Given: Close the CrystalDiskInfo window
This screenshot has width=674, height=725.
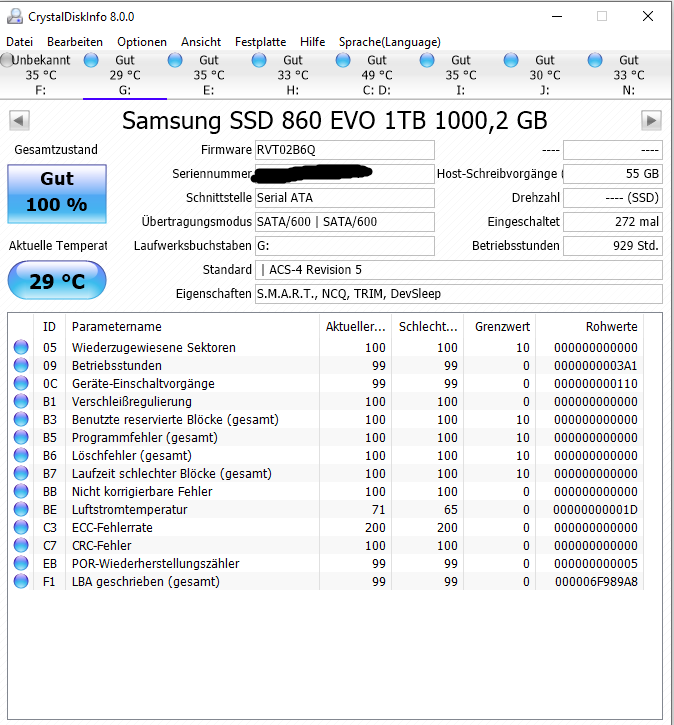Looking at the screenshot, I should point(648,16).
